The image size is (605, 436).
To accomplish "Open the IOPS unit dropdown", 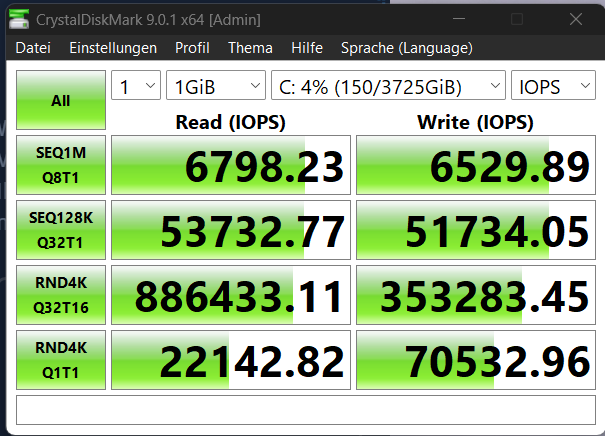I will tap(554, 85).
